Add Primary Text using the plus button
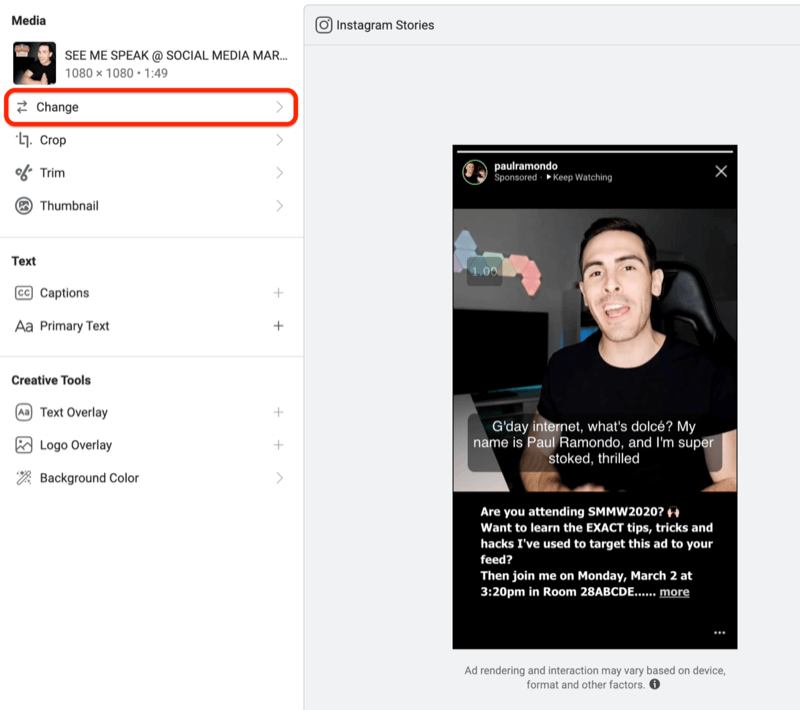This screenshot has width=800, height=710. coord(278,326)
